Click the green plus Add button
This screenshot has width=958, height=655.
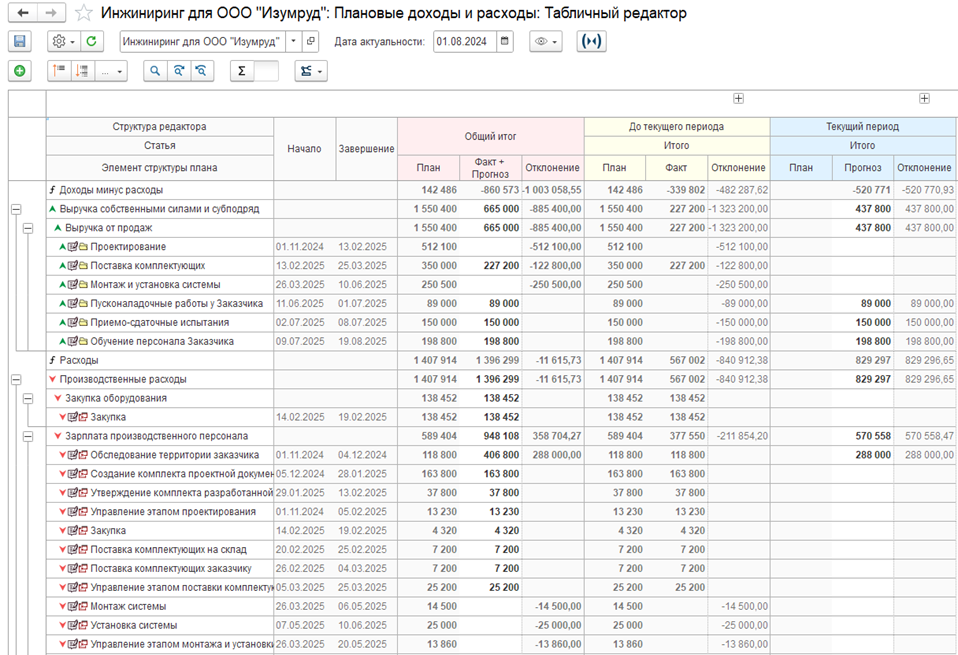pos(20,71)
